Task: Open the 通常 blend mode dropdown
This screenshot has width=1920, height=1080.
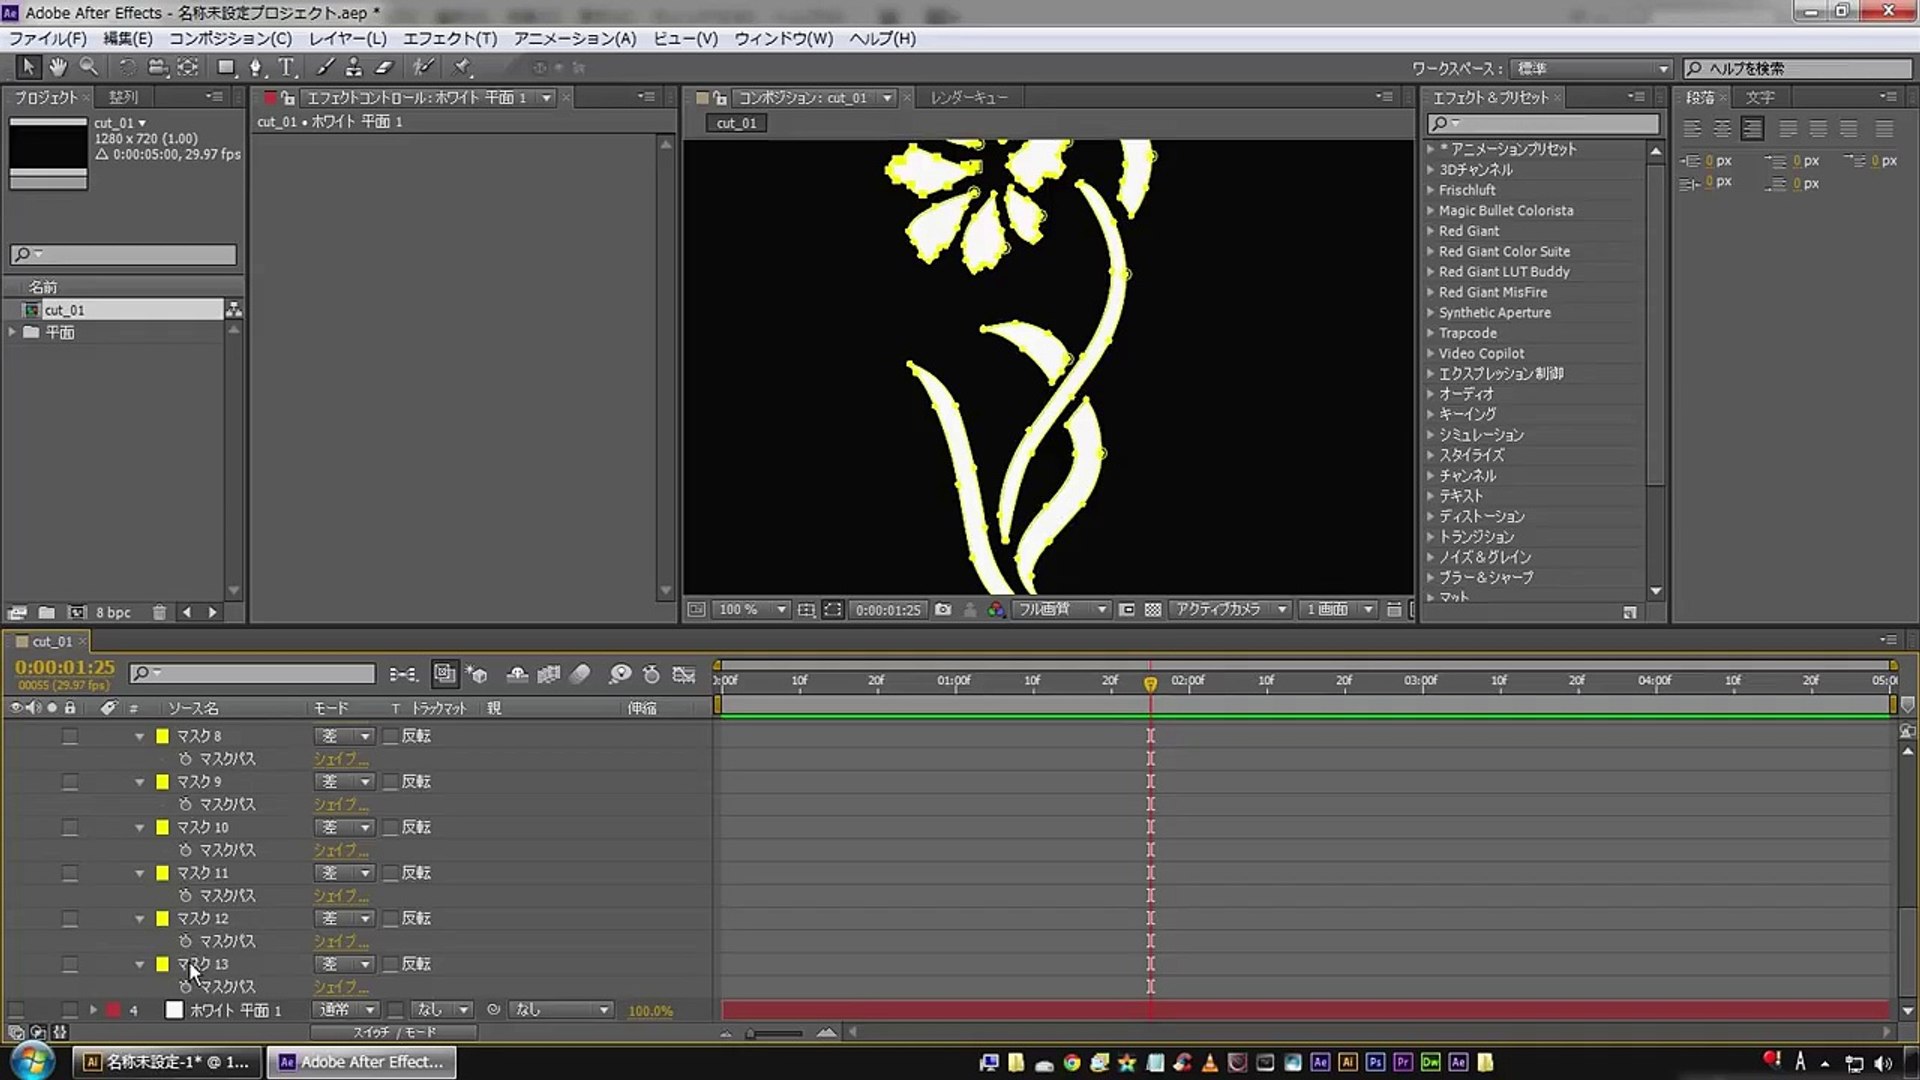Action: [346, 1010]
